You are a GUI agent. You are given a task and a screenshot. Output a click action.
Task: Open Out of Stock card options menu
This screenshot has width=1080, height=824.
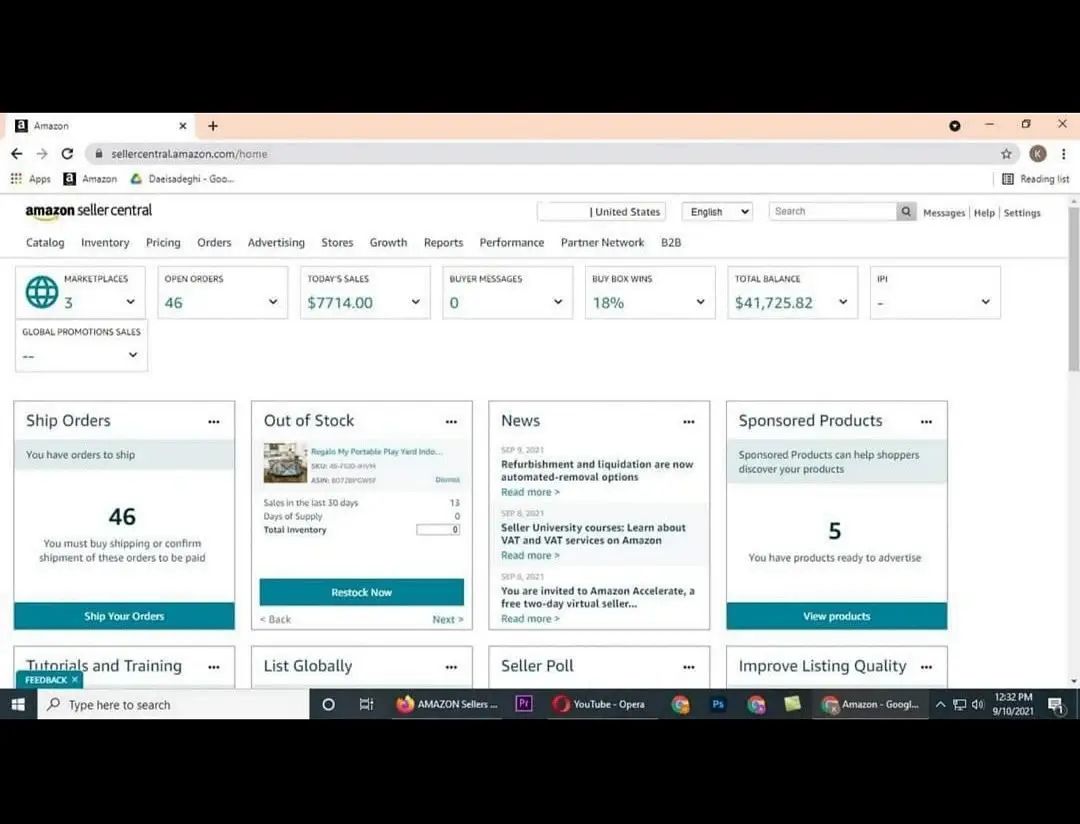click(451, 422)
